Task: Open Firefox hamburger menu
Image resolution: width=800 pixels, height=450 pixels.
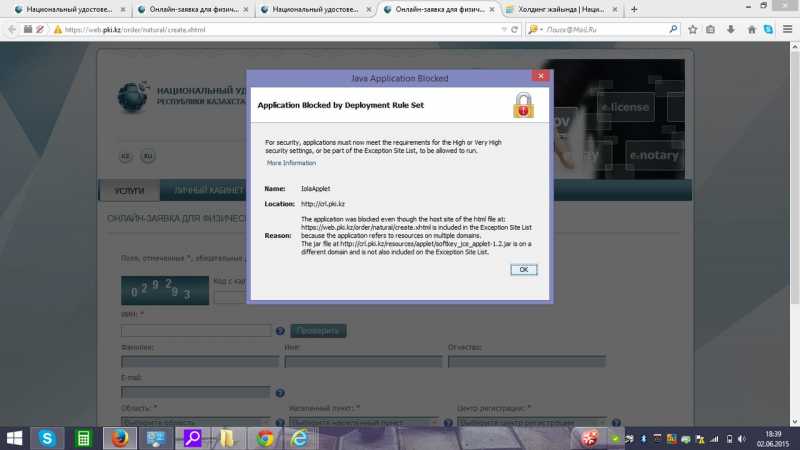Action: pos(788,30)
